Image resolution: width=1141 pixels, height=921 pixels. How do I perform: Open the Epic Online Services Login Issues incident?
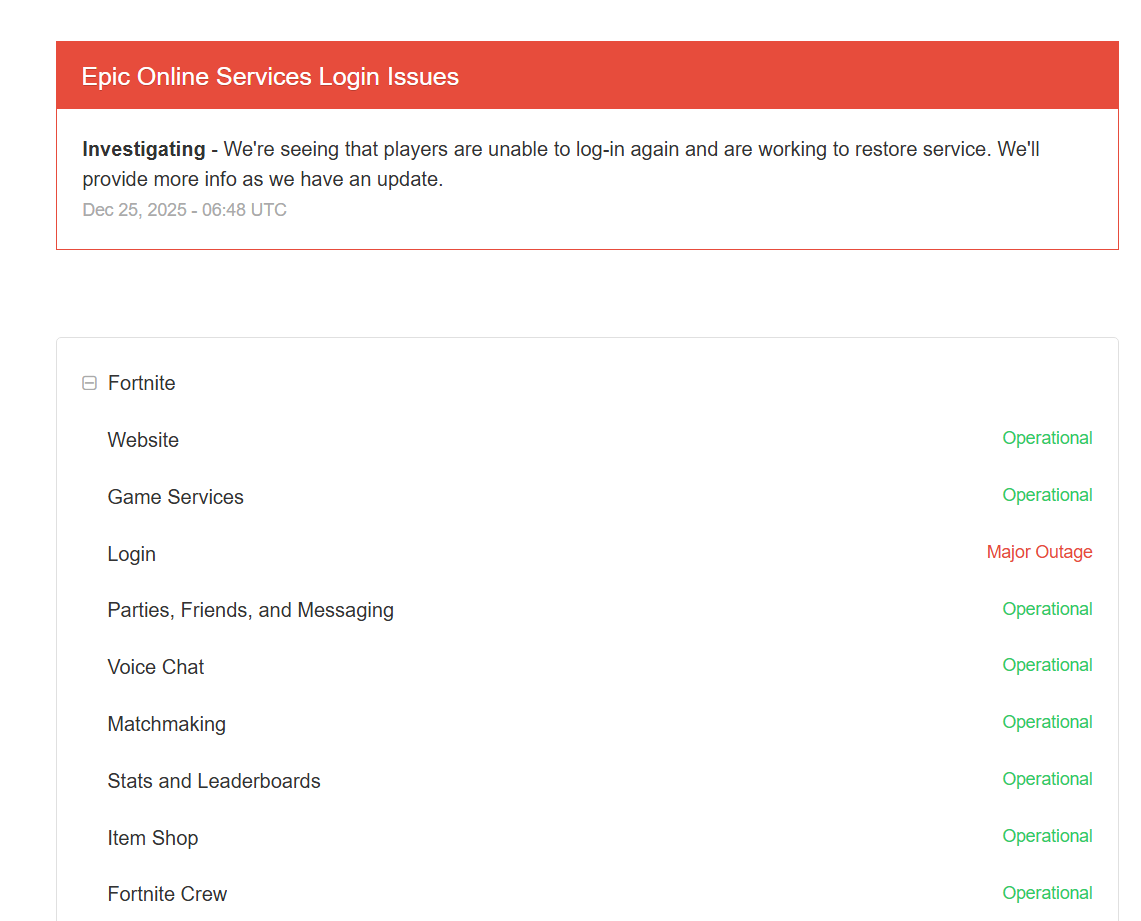270,76
